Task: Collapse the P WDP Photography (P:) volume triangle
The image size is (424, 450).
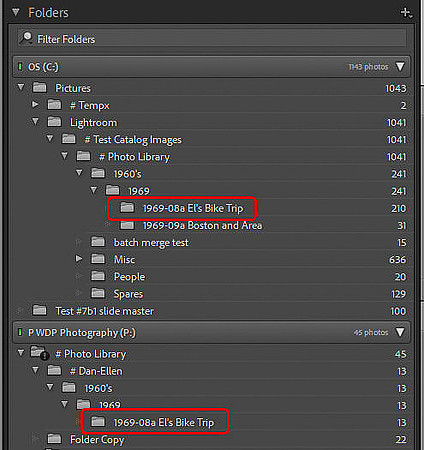Action: [400, 332]
